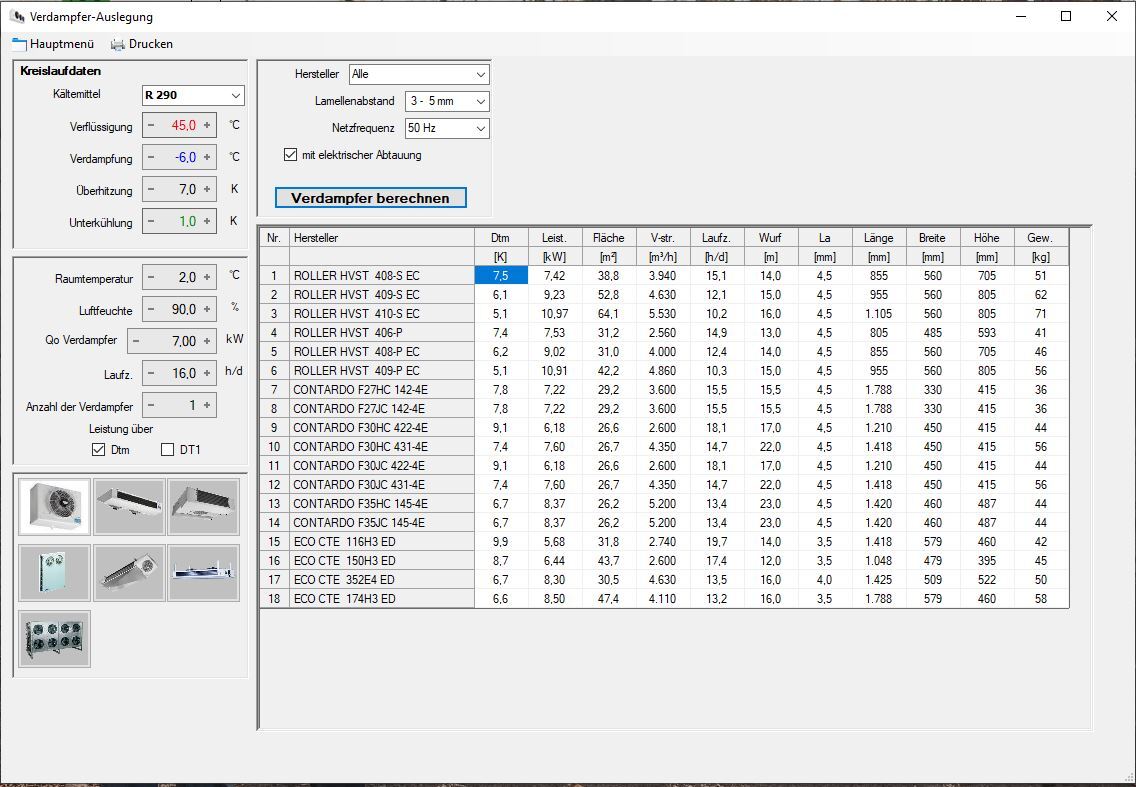Decrease Laufz. hours with minus

pyautogui.click(x=151, y=373)
